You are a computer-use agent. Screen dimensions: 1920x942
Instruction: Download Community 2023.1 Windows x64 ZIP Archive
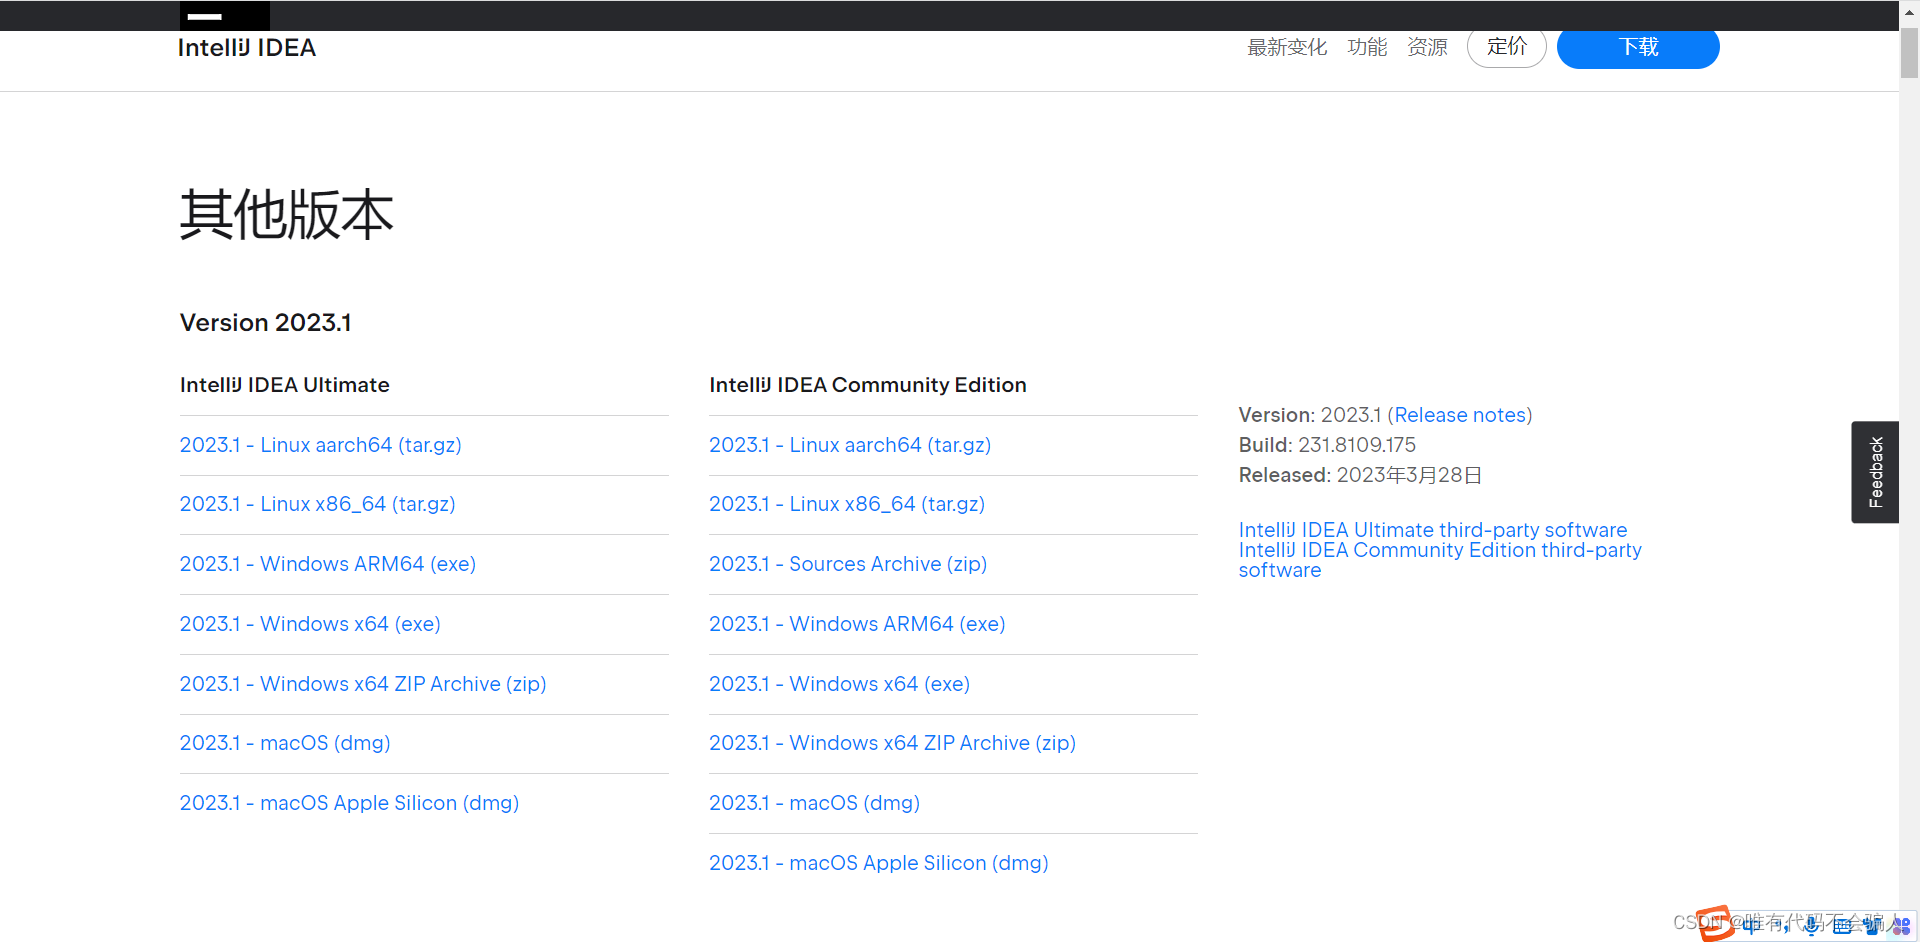(x=892, y=743)
